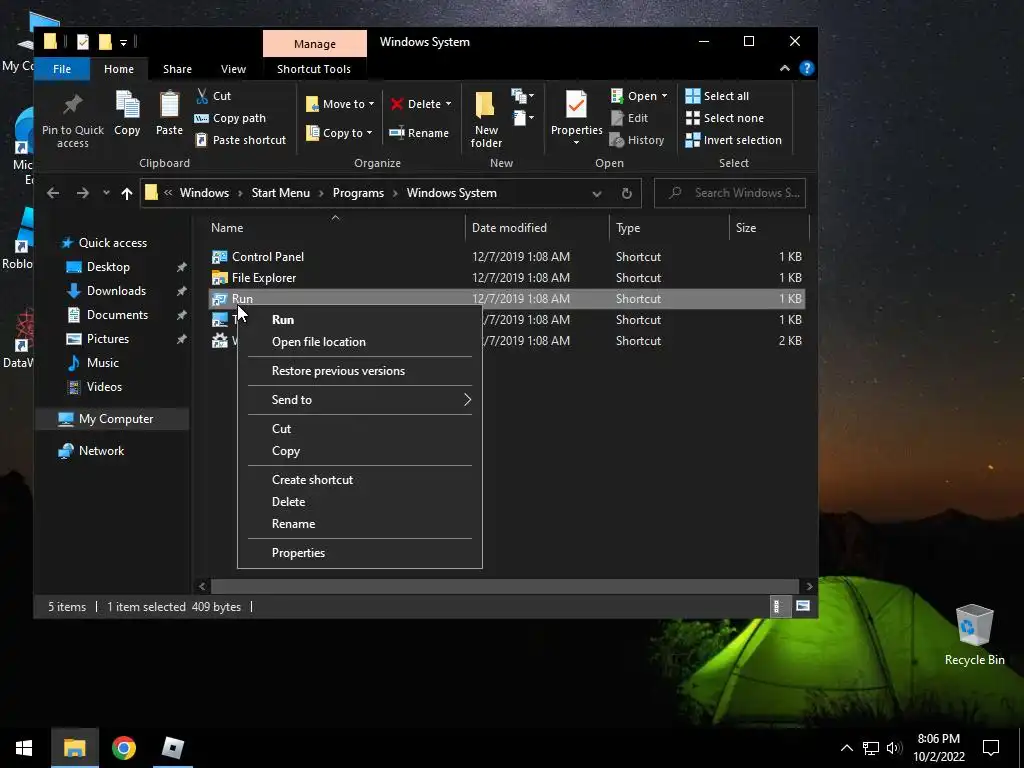Click the Copy ribbon icon
The width and height of the screenshot is (1024, 768).
point(127,105)
